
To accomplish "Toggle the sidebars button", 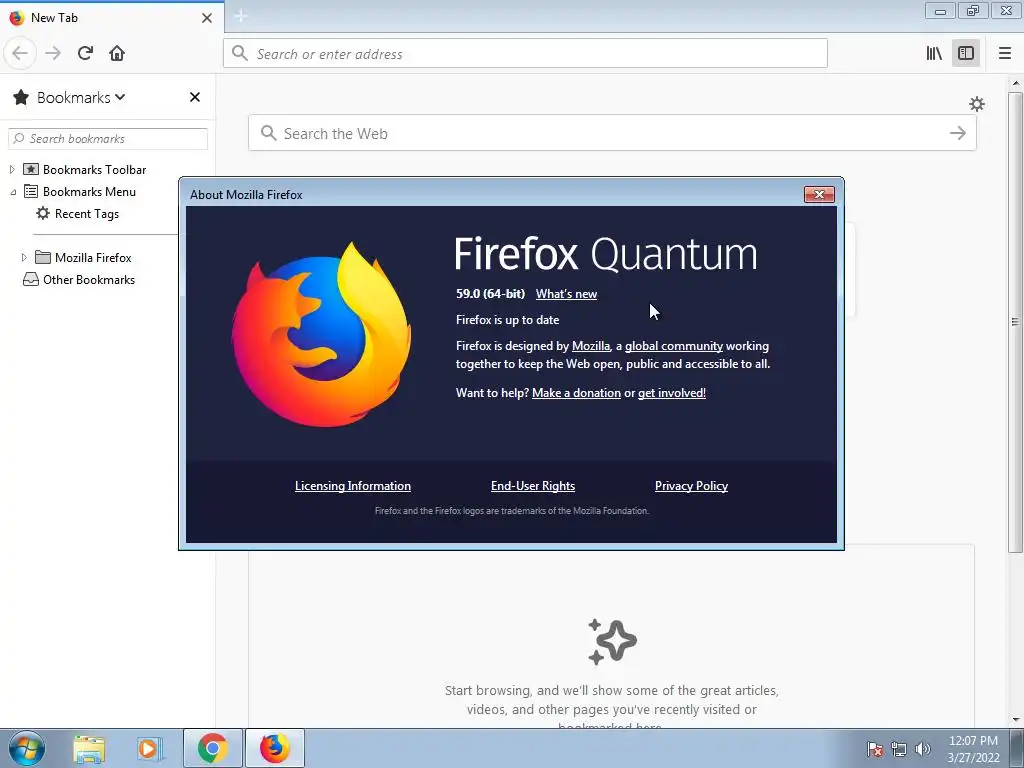I will (966, 54).
